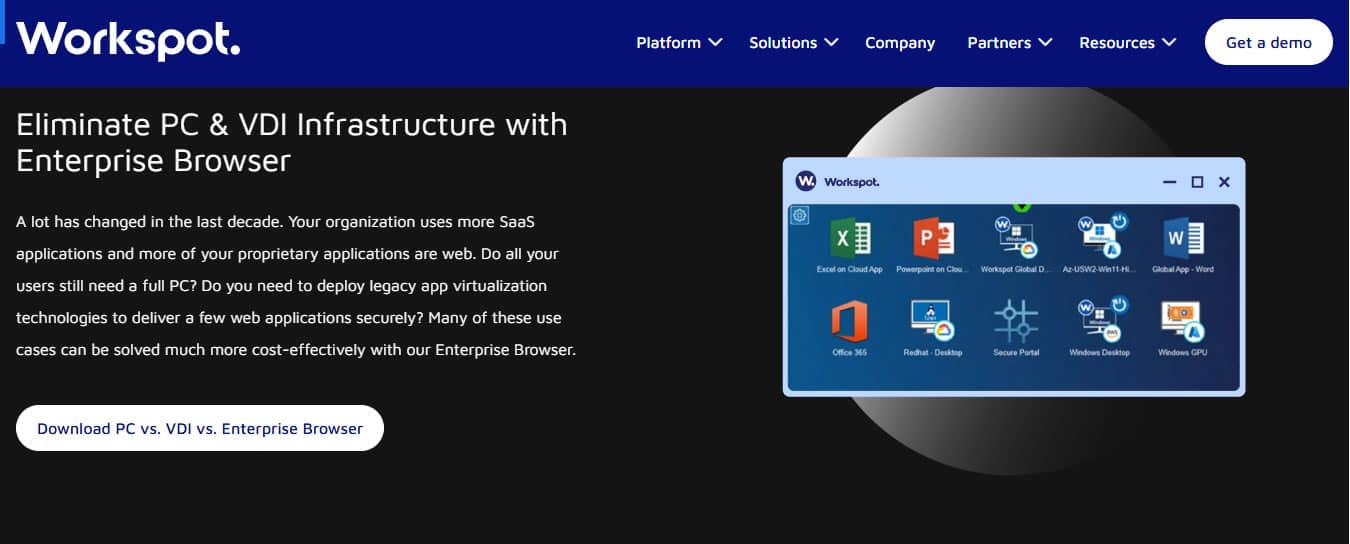Expand the Solutions dropdown menu
Image resolution: width=1350 pixels, height=544 pixels.
(792, 43)
